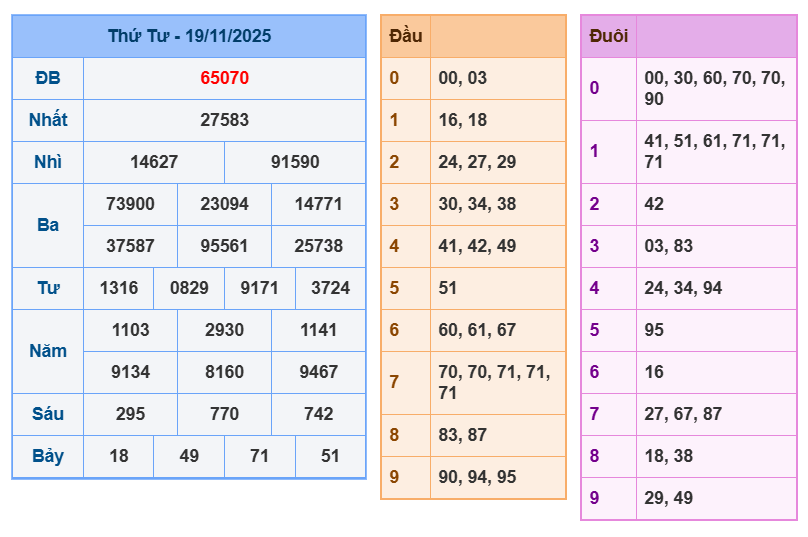
Task: Click Sáu prize number 770
Action: (x=224, y=414)
